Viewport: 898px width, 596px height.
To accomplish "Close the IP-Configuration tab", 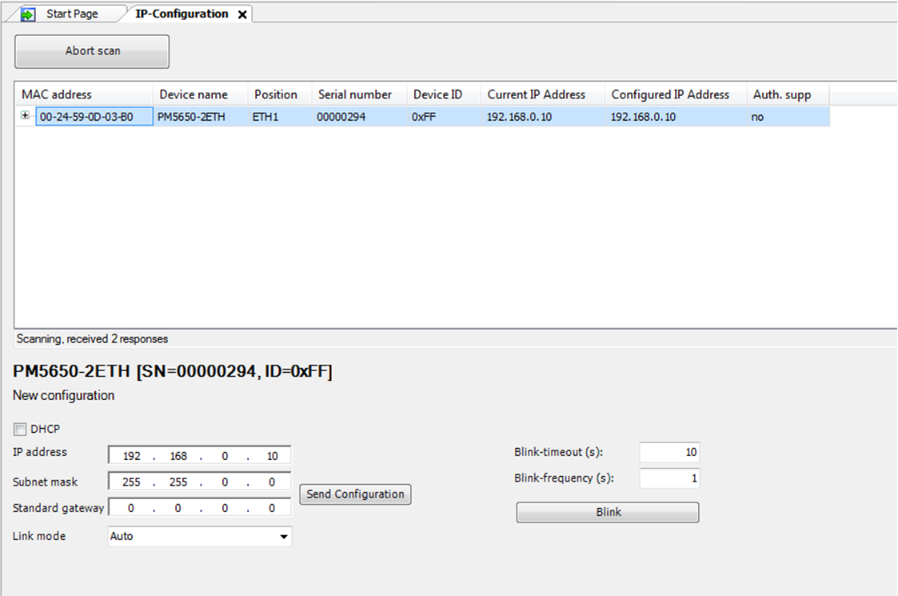I will pos(242,15).
